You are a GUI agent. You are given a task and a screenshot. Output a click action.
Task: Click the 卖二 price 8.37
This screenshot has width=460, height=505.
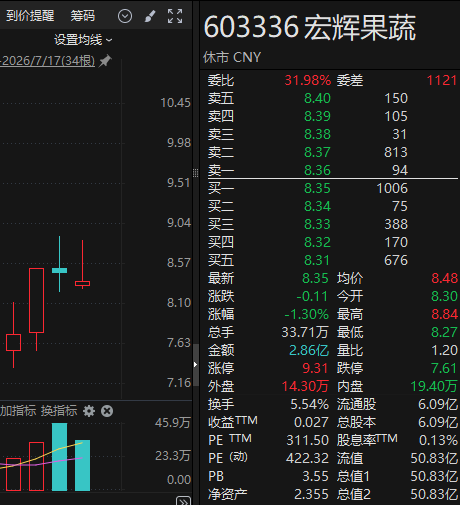point(317,152)
